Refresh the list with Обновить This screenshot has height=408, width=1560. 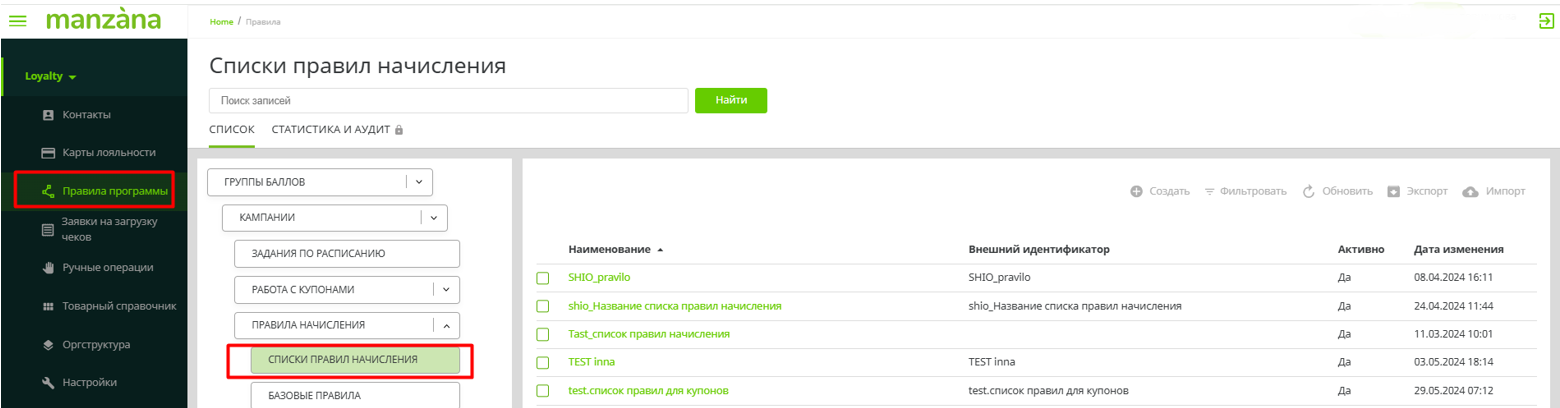click(x=1308, y=191)
